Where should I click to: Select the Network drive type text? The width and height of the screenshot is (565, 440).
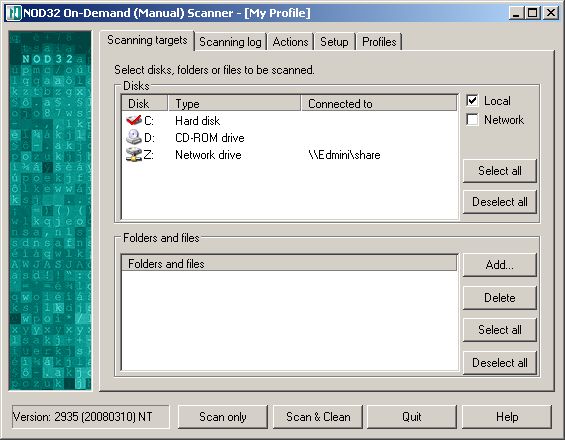(208, 155)
